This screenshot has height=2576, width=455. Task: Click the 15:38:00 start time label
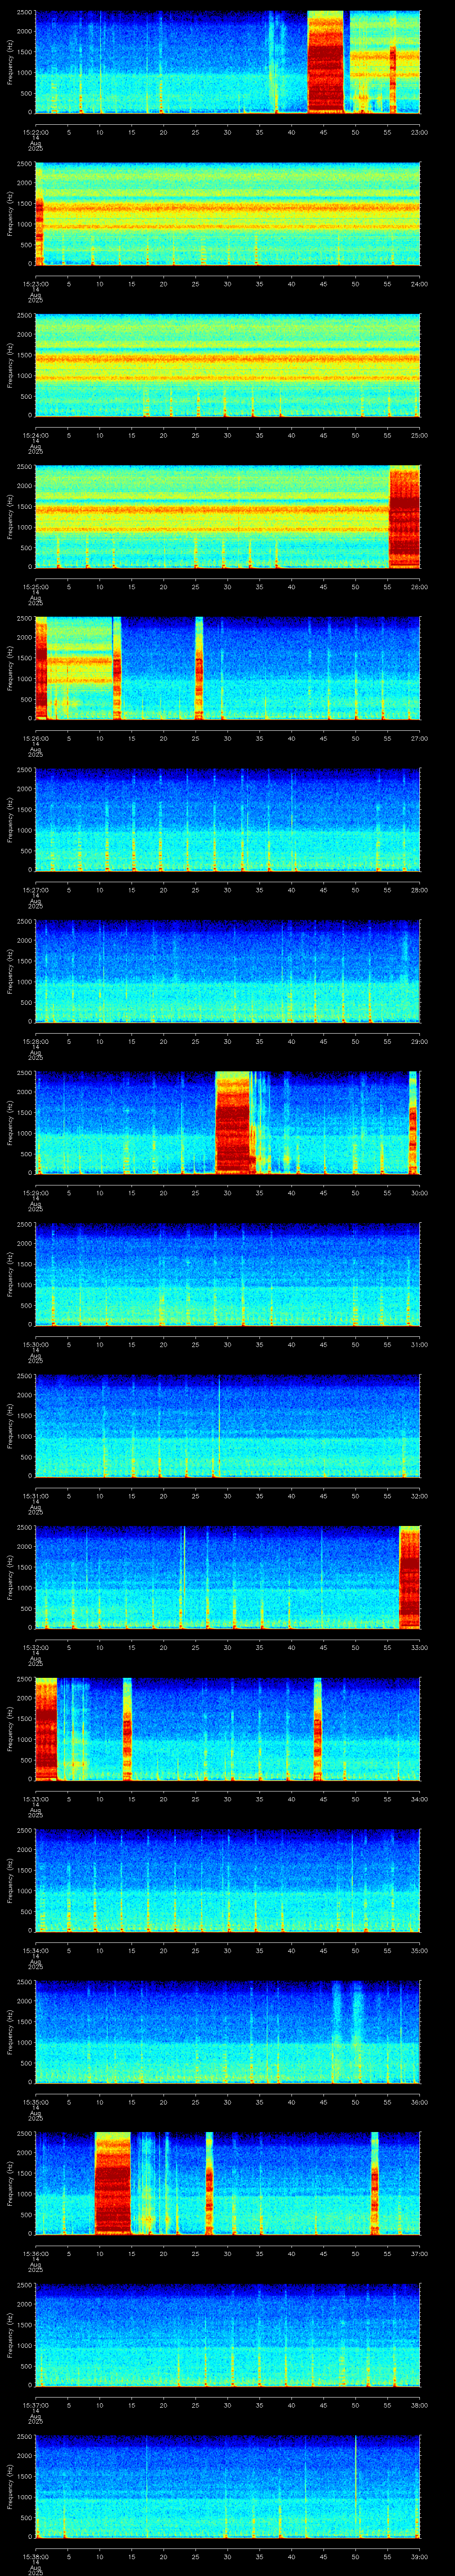(x=35, y=2556)
